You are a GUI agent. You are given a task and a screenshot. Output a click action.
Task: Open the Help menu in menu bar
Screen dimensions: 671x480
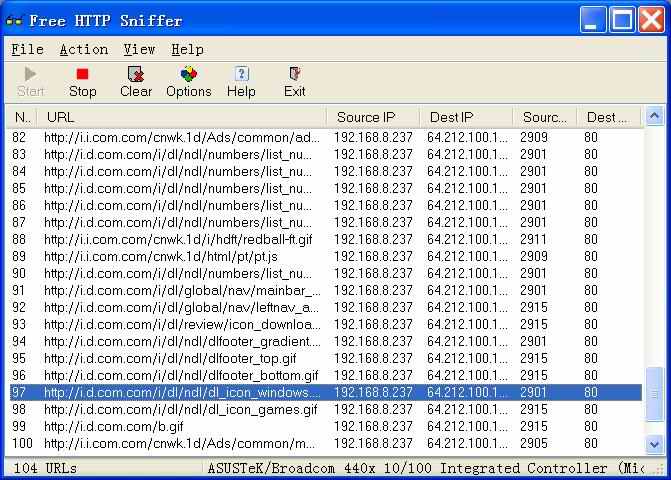(187, 50)
